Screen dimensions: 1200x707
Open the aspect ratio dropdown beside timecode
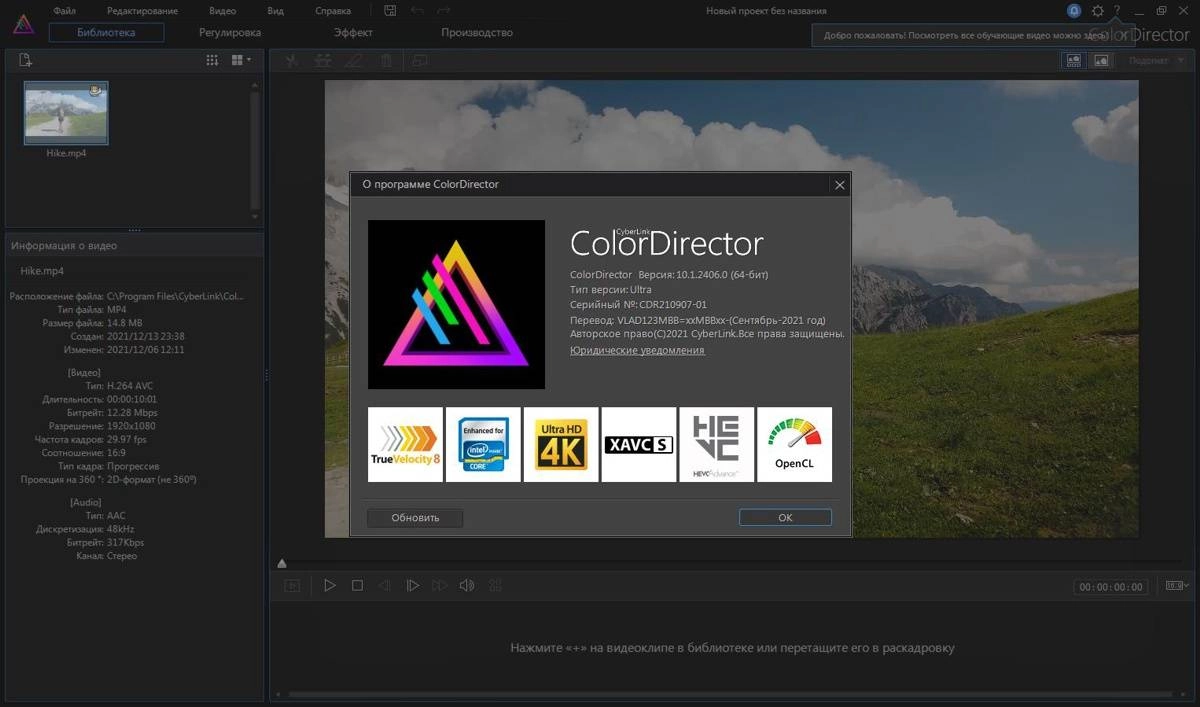[1176, 586]
